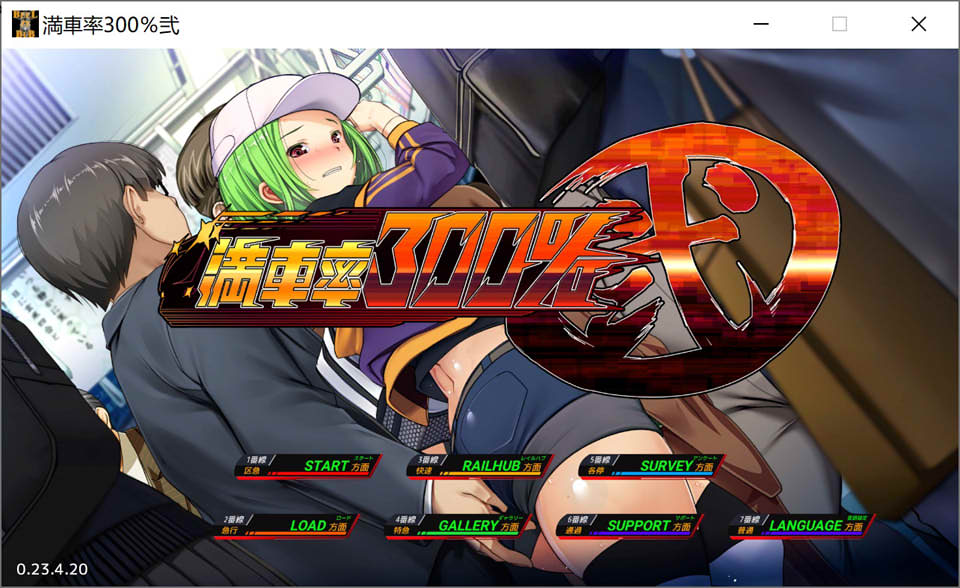Open the SURVEY link

(x=666, y=465)
